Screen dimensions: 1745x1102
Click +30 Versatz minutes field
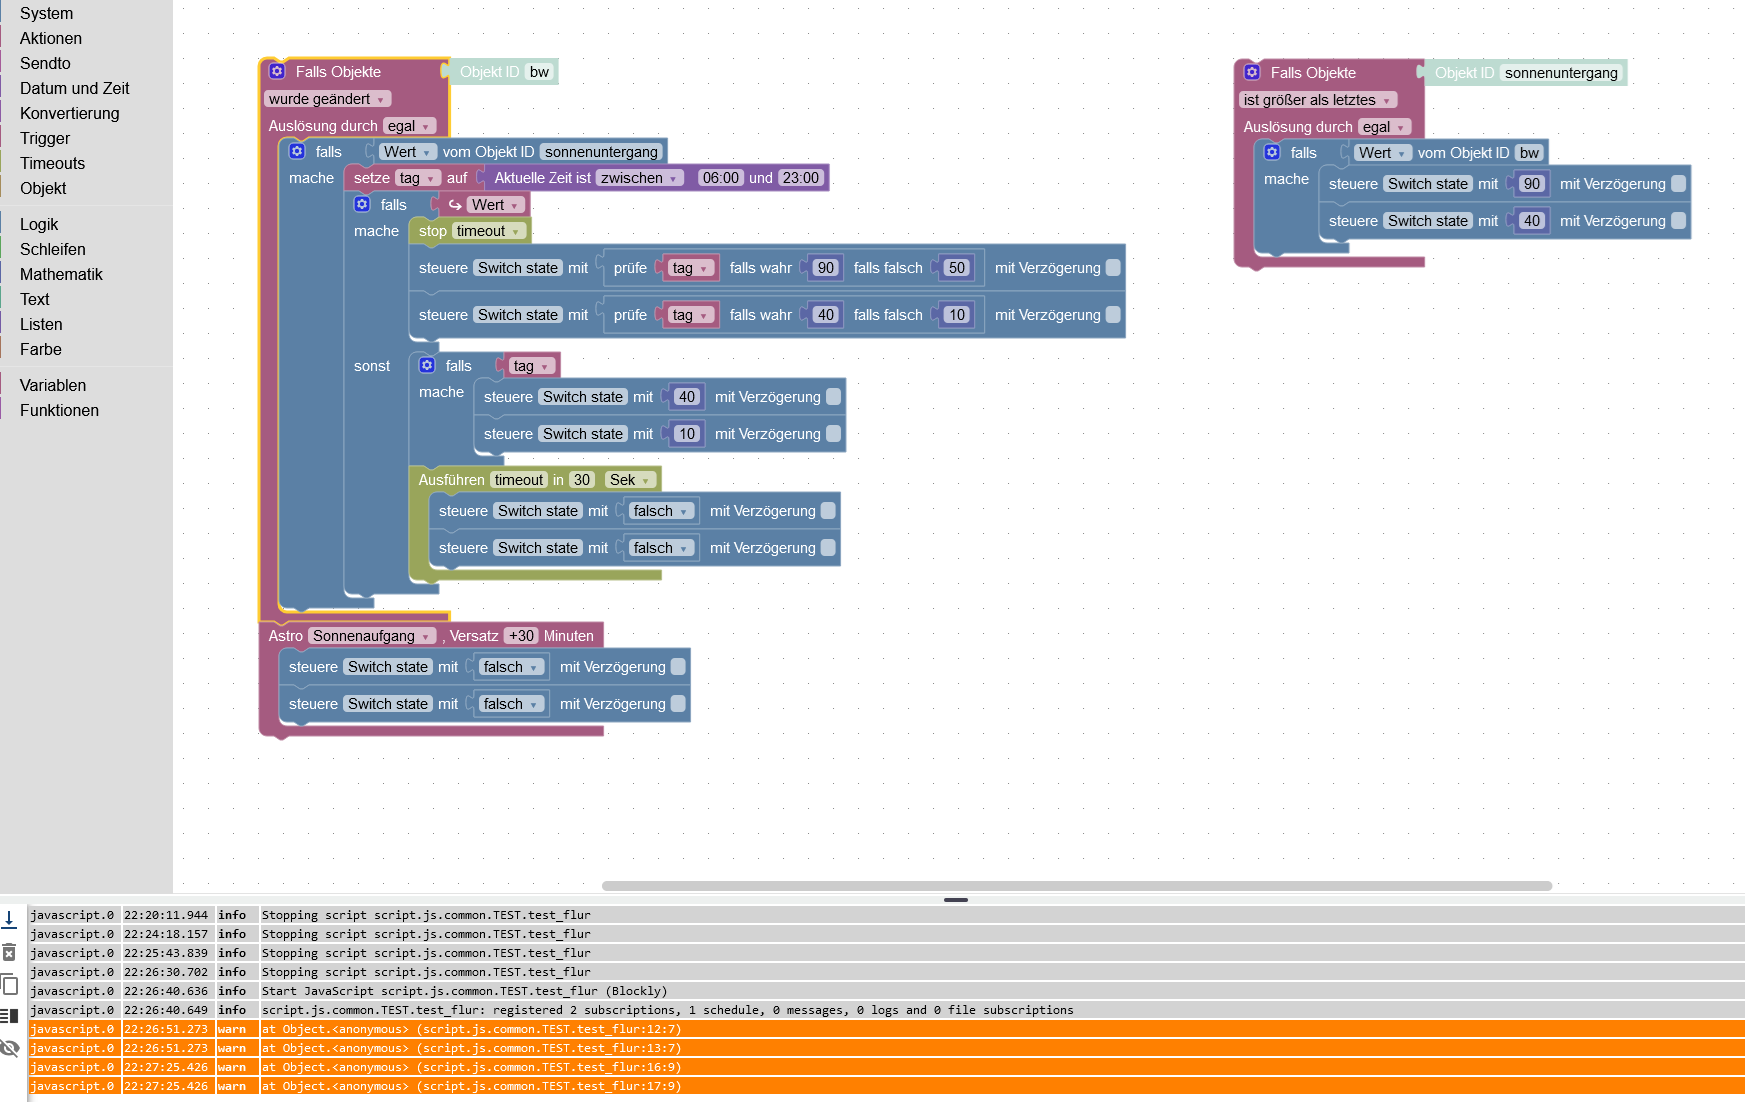coord(521,636)
